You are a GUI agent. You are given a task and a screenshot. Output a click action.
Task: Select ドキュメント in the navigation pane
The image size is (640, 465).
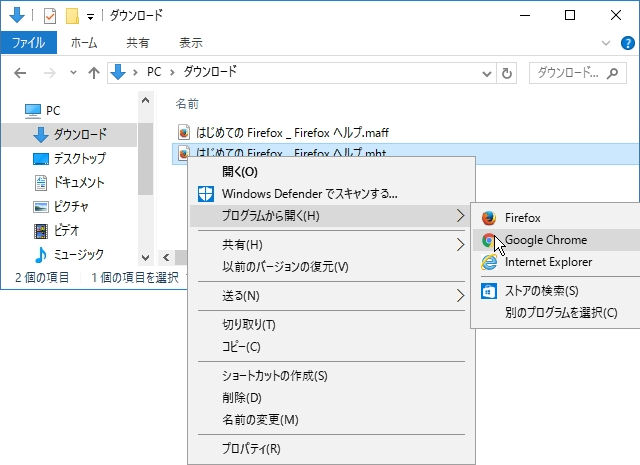tap(69, 182)
